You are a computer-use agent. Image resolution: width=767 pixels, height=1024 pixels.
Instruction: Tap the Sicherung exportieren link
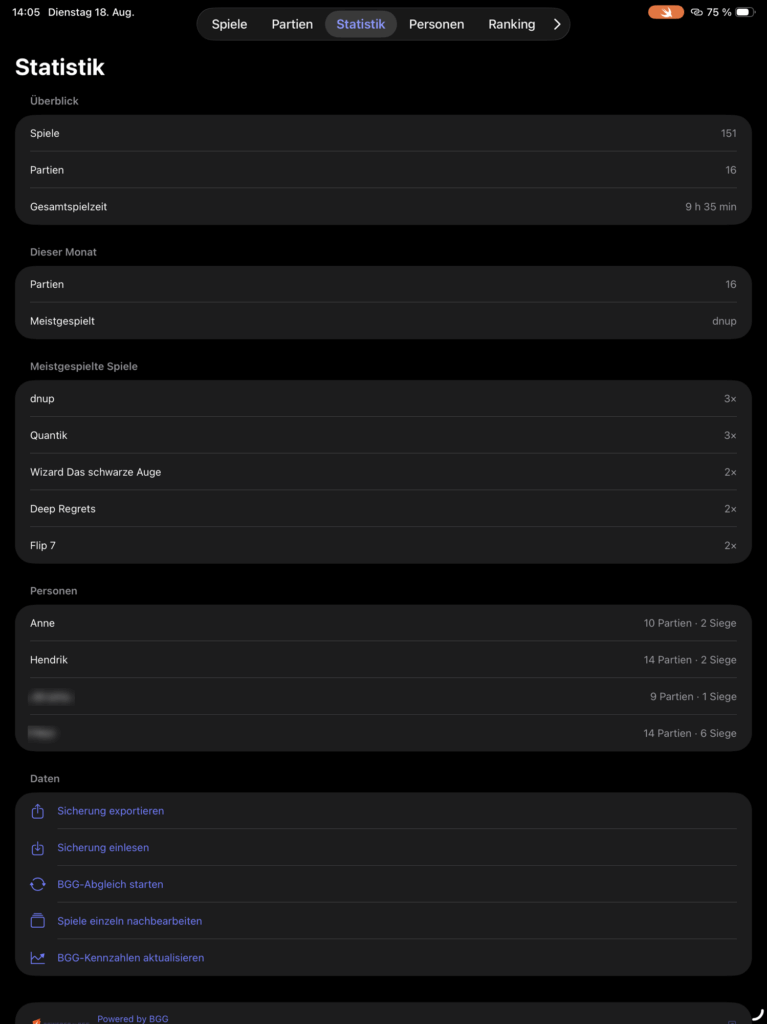(110, 811)
